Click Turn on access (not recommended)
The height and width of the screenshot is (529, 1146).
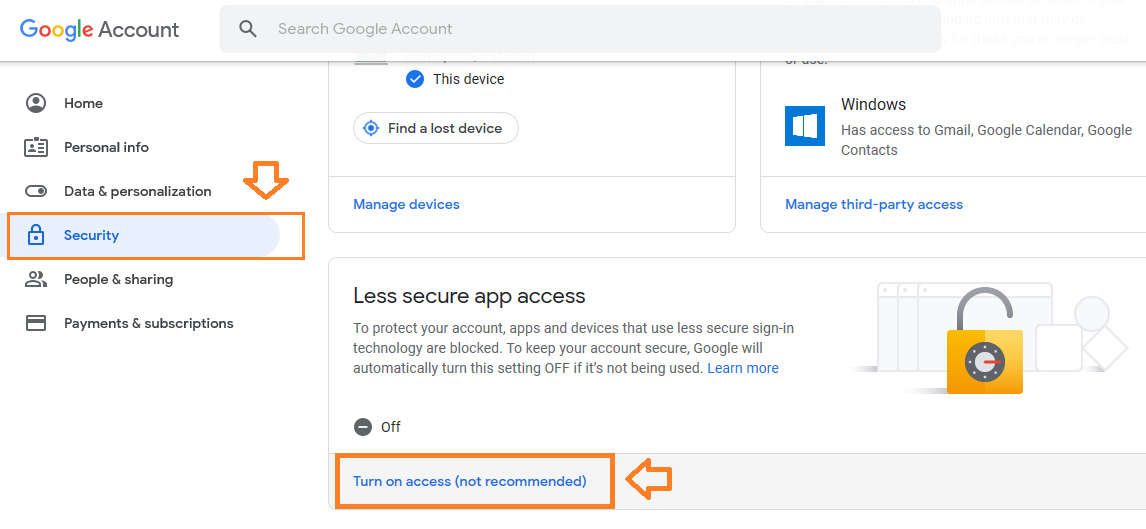[x=470, y=482]
